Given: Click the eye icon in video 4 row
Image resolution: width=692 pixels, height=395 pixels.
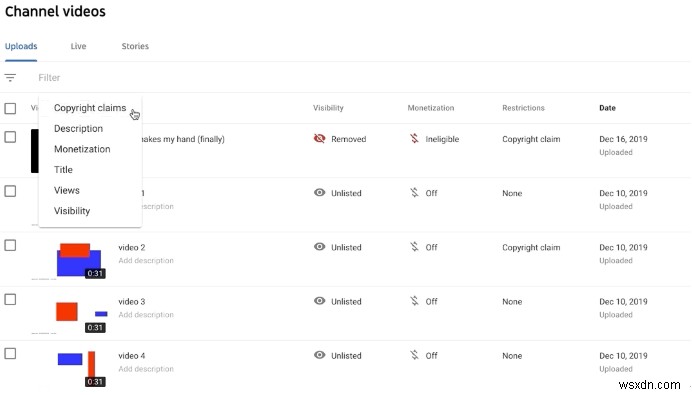Looking at the screenshot, I should 320,355.
